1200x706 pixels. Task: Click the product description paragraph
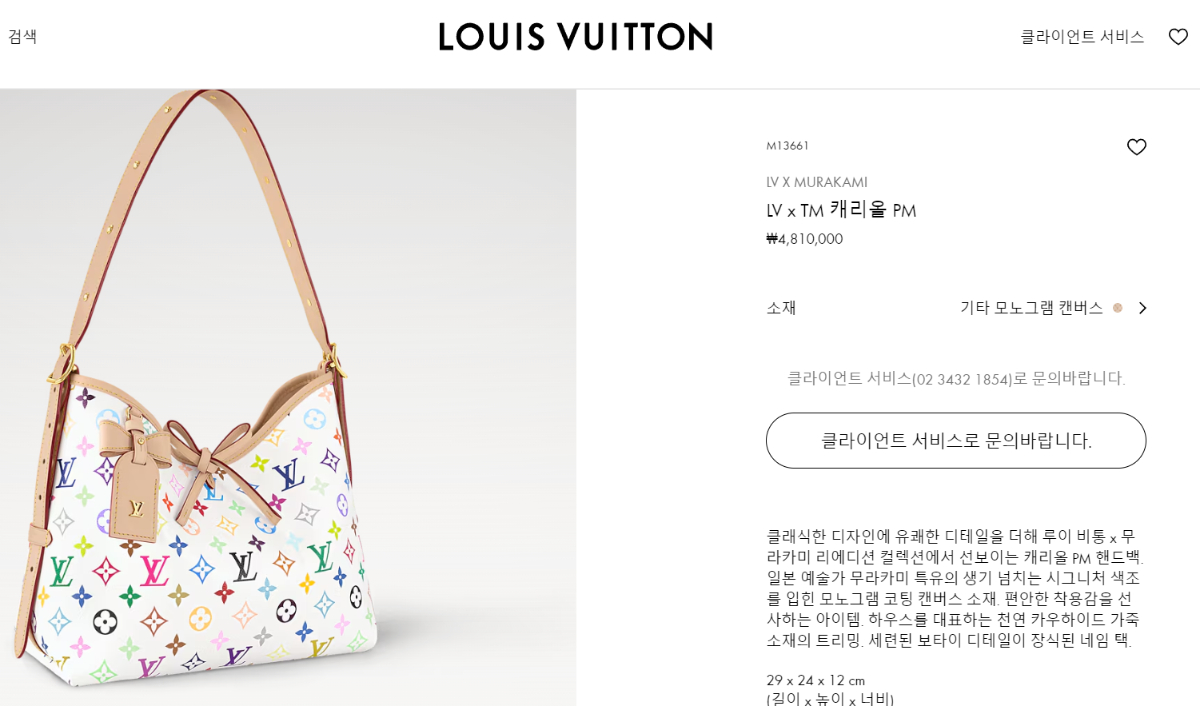click(955, 589)
